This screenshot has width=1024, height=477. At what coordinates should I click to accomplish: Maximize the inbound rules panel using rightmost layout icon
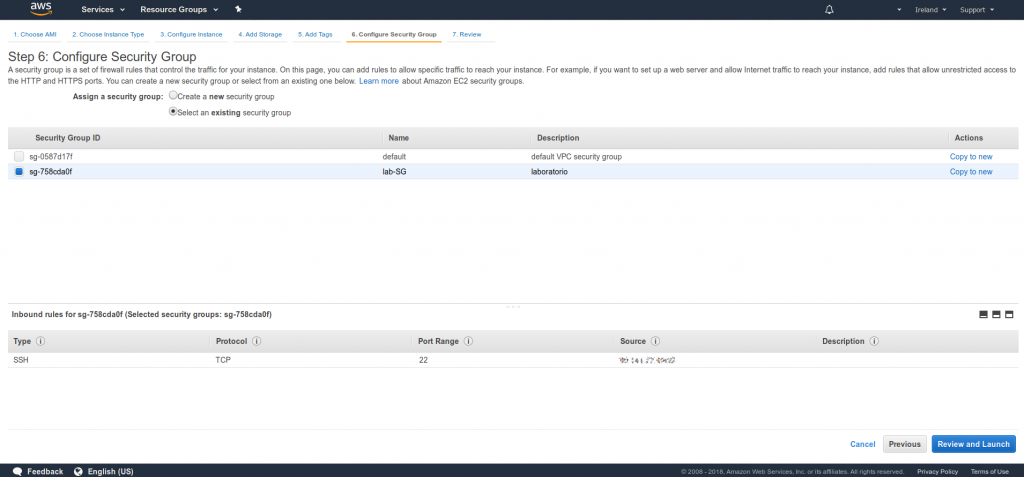point(1009,314)
